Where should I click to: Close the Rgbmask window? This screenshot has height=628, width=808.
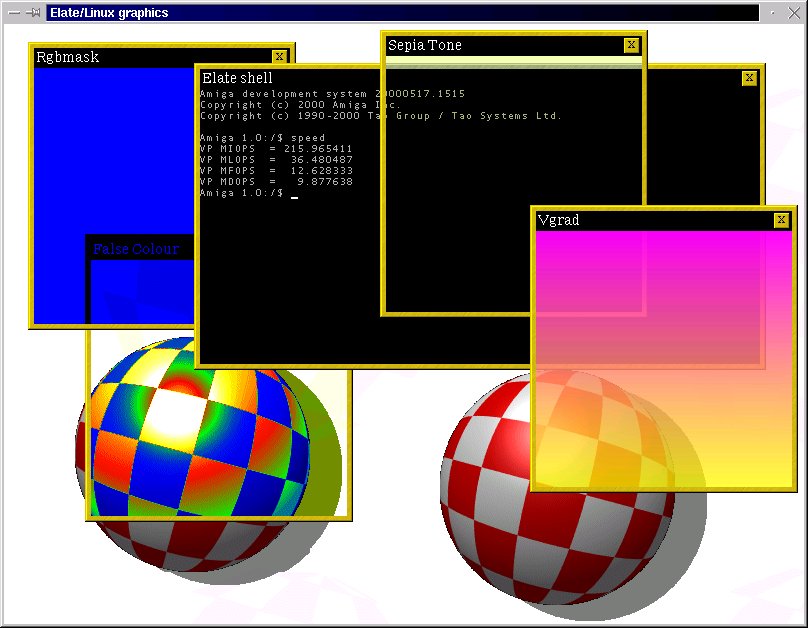point(279,57)
